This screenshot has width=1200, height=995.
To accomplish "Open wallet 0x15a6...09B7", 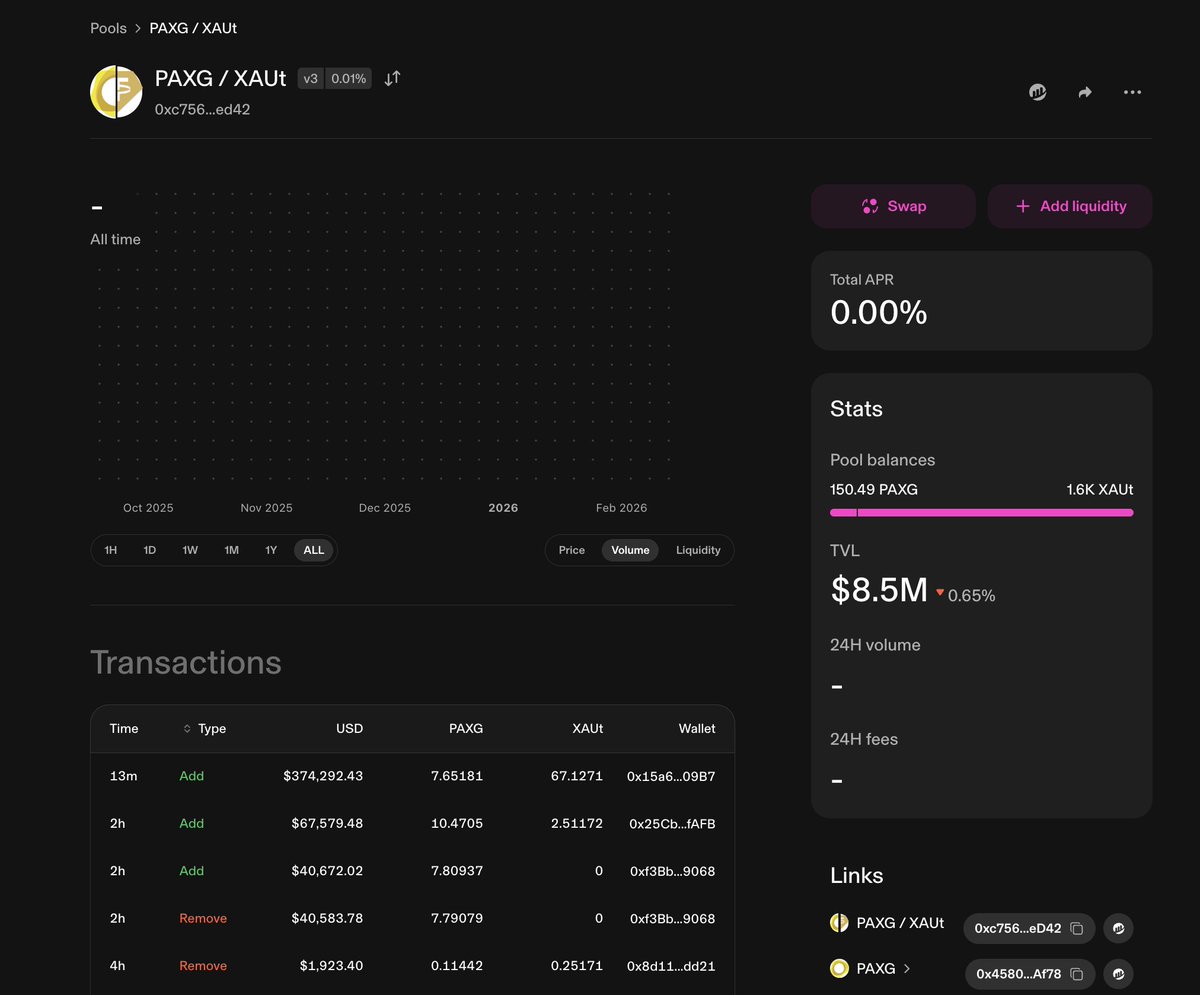I will pyautogui.click(x=671, y=776).
